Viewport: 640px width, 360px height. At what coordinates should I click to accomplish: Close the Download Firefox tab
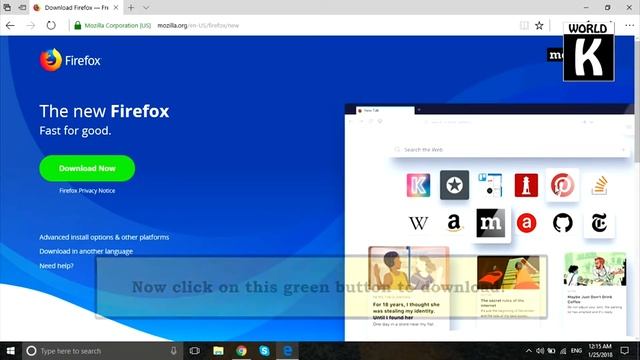coord(116,7)
